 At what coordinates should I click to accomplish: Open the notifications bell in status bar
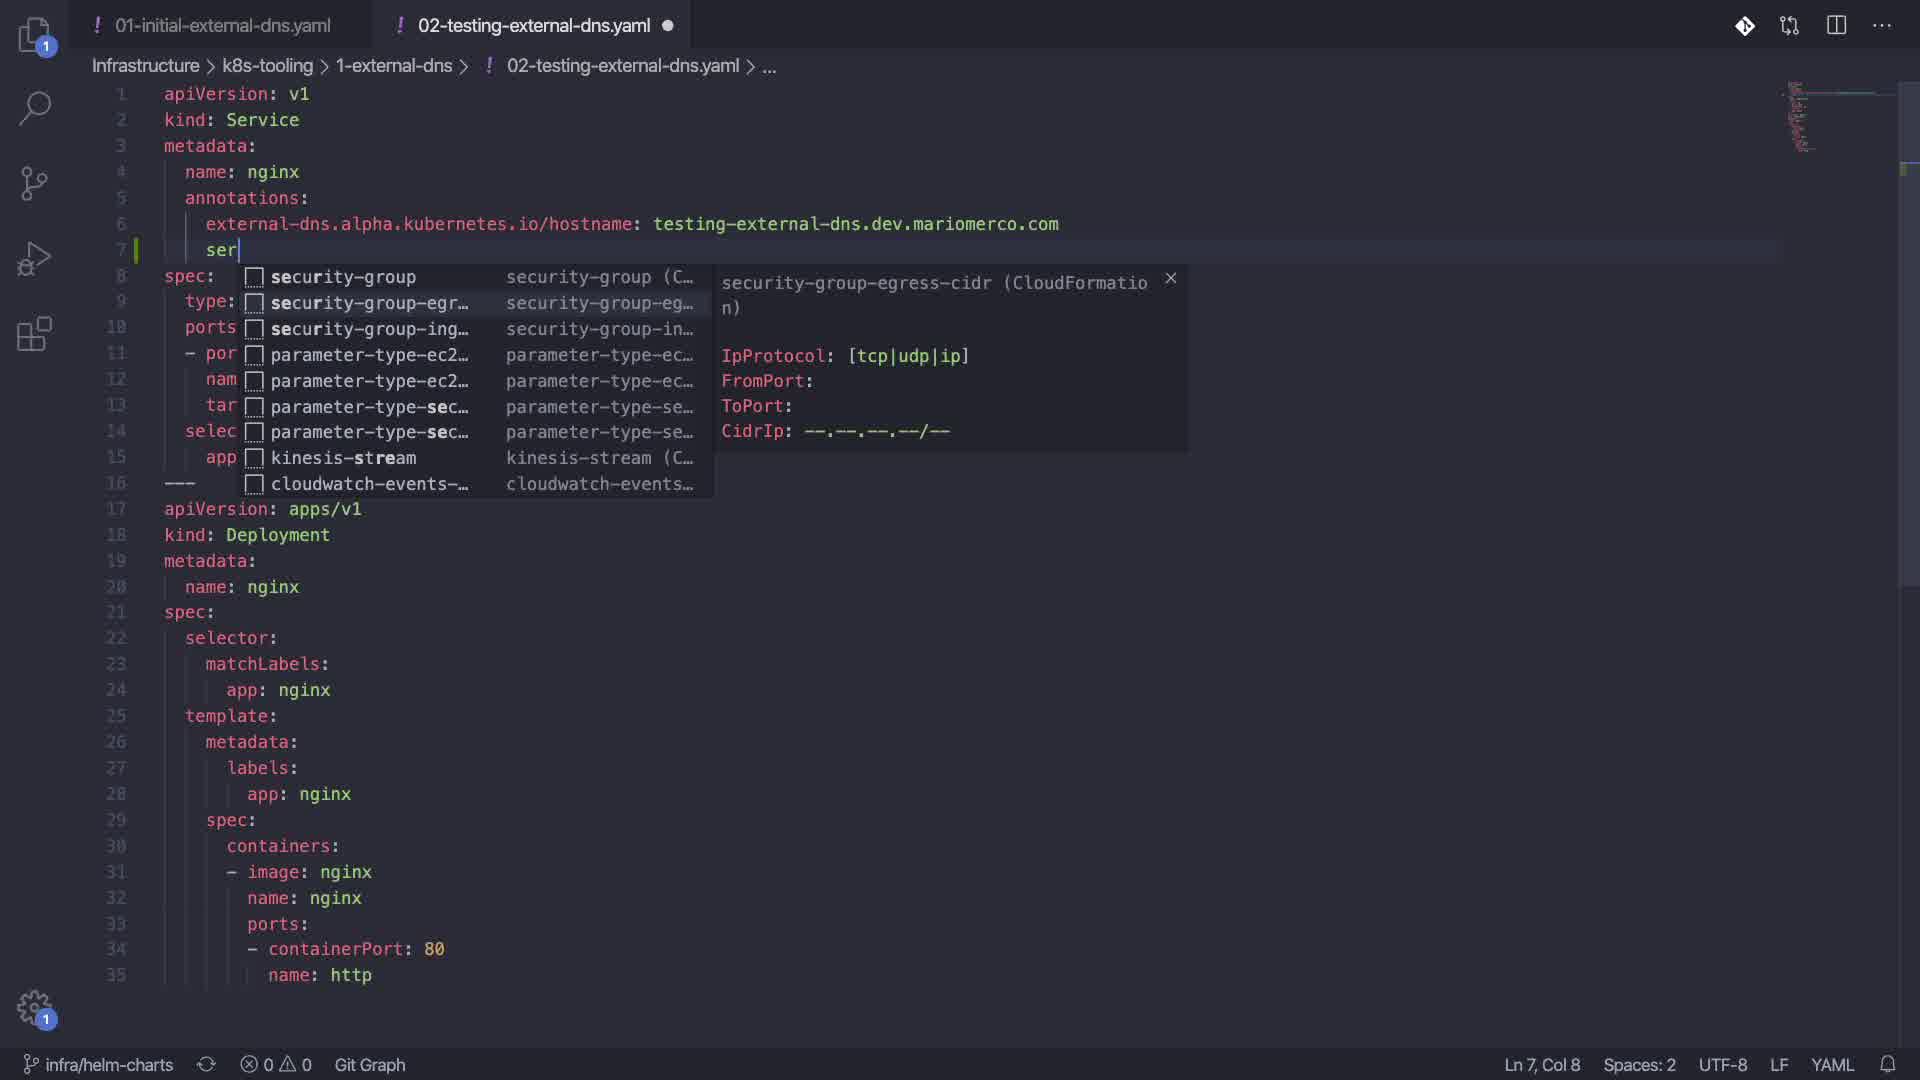pos(1887,1064)
